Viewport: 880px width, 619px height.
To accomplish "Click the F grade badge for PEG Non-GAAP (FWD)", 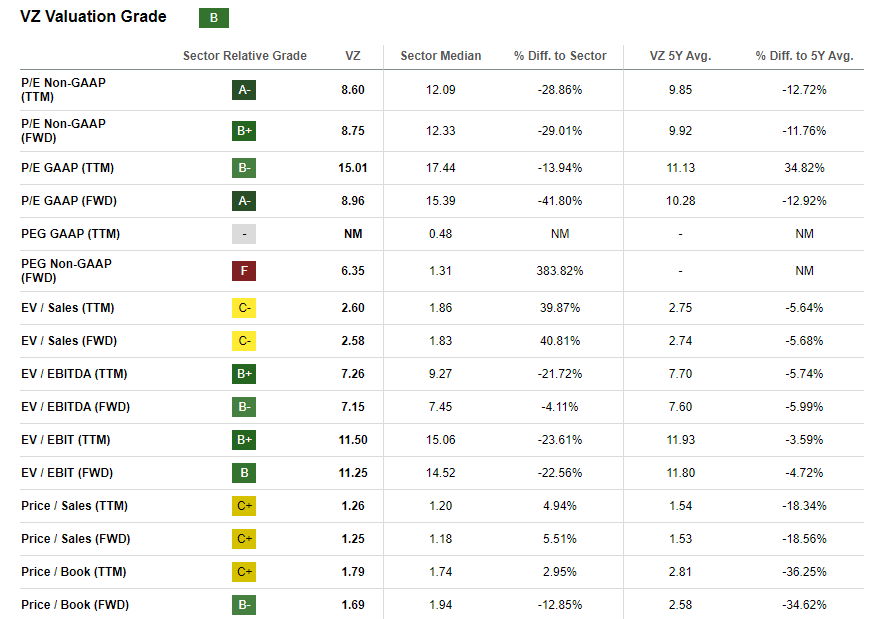I will 244,270.
